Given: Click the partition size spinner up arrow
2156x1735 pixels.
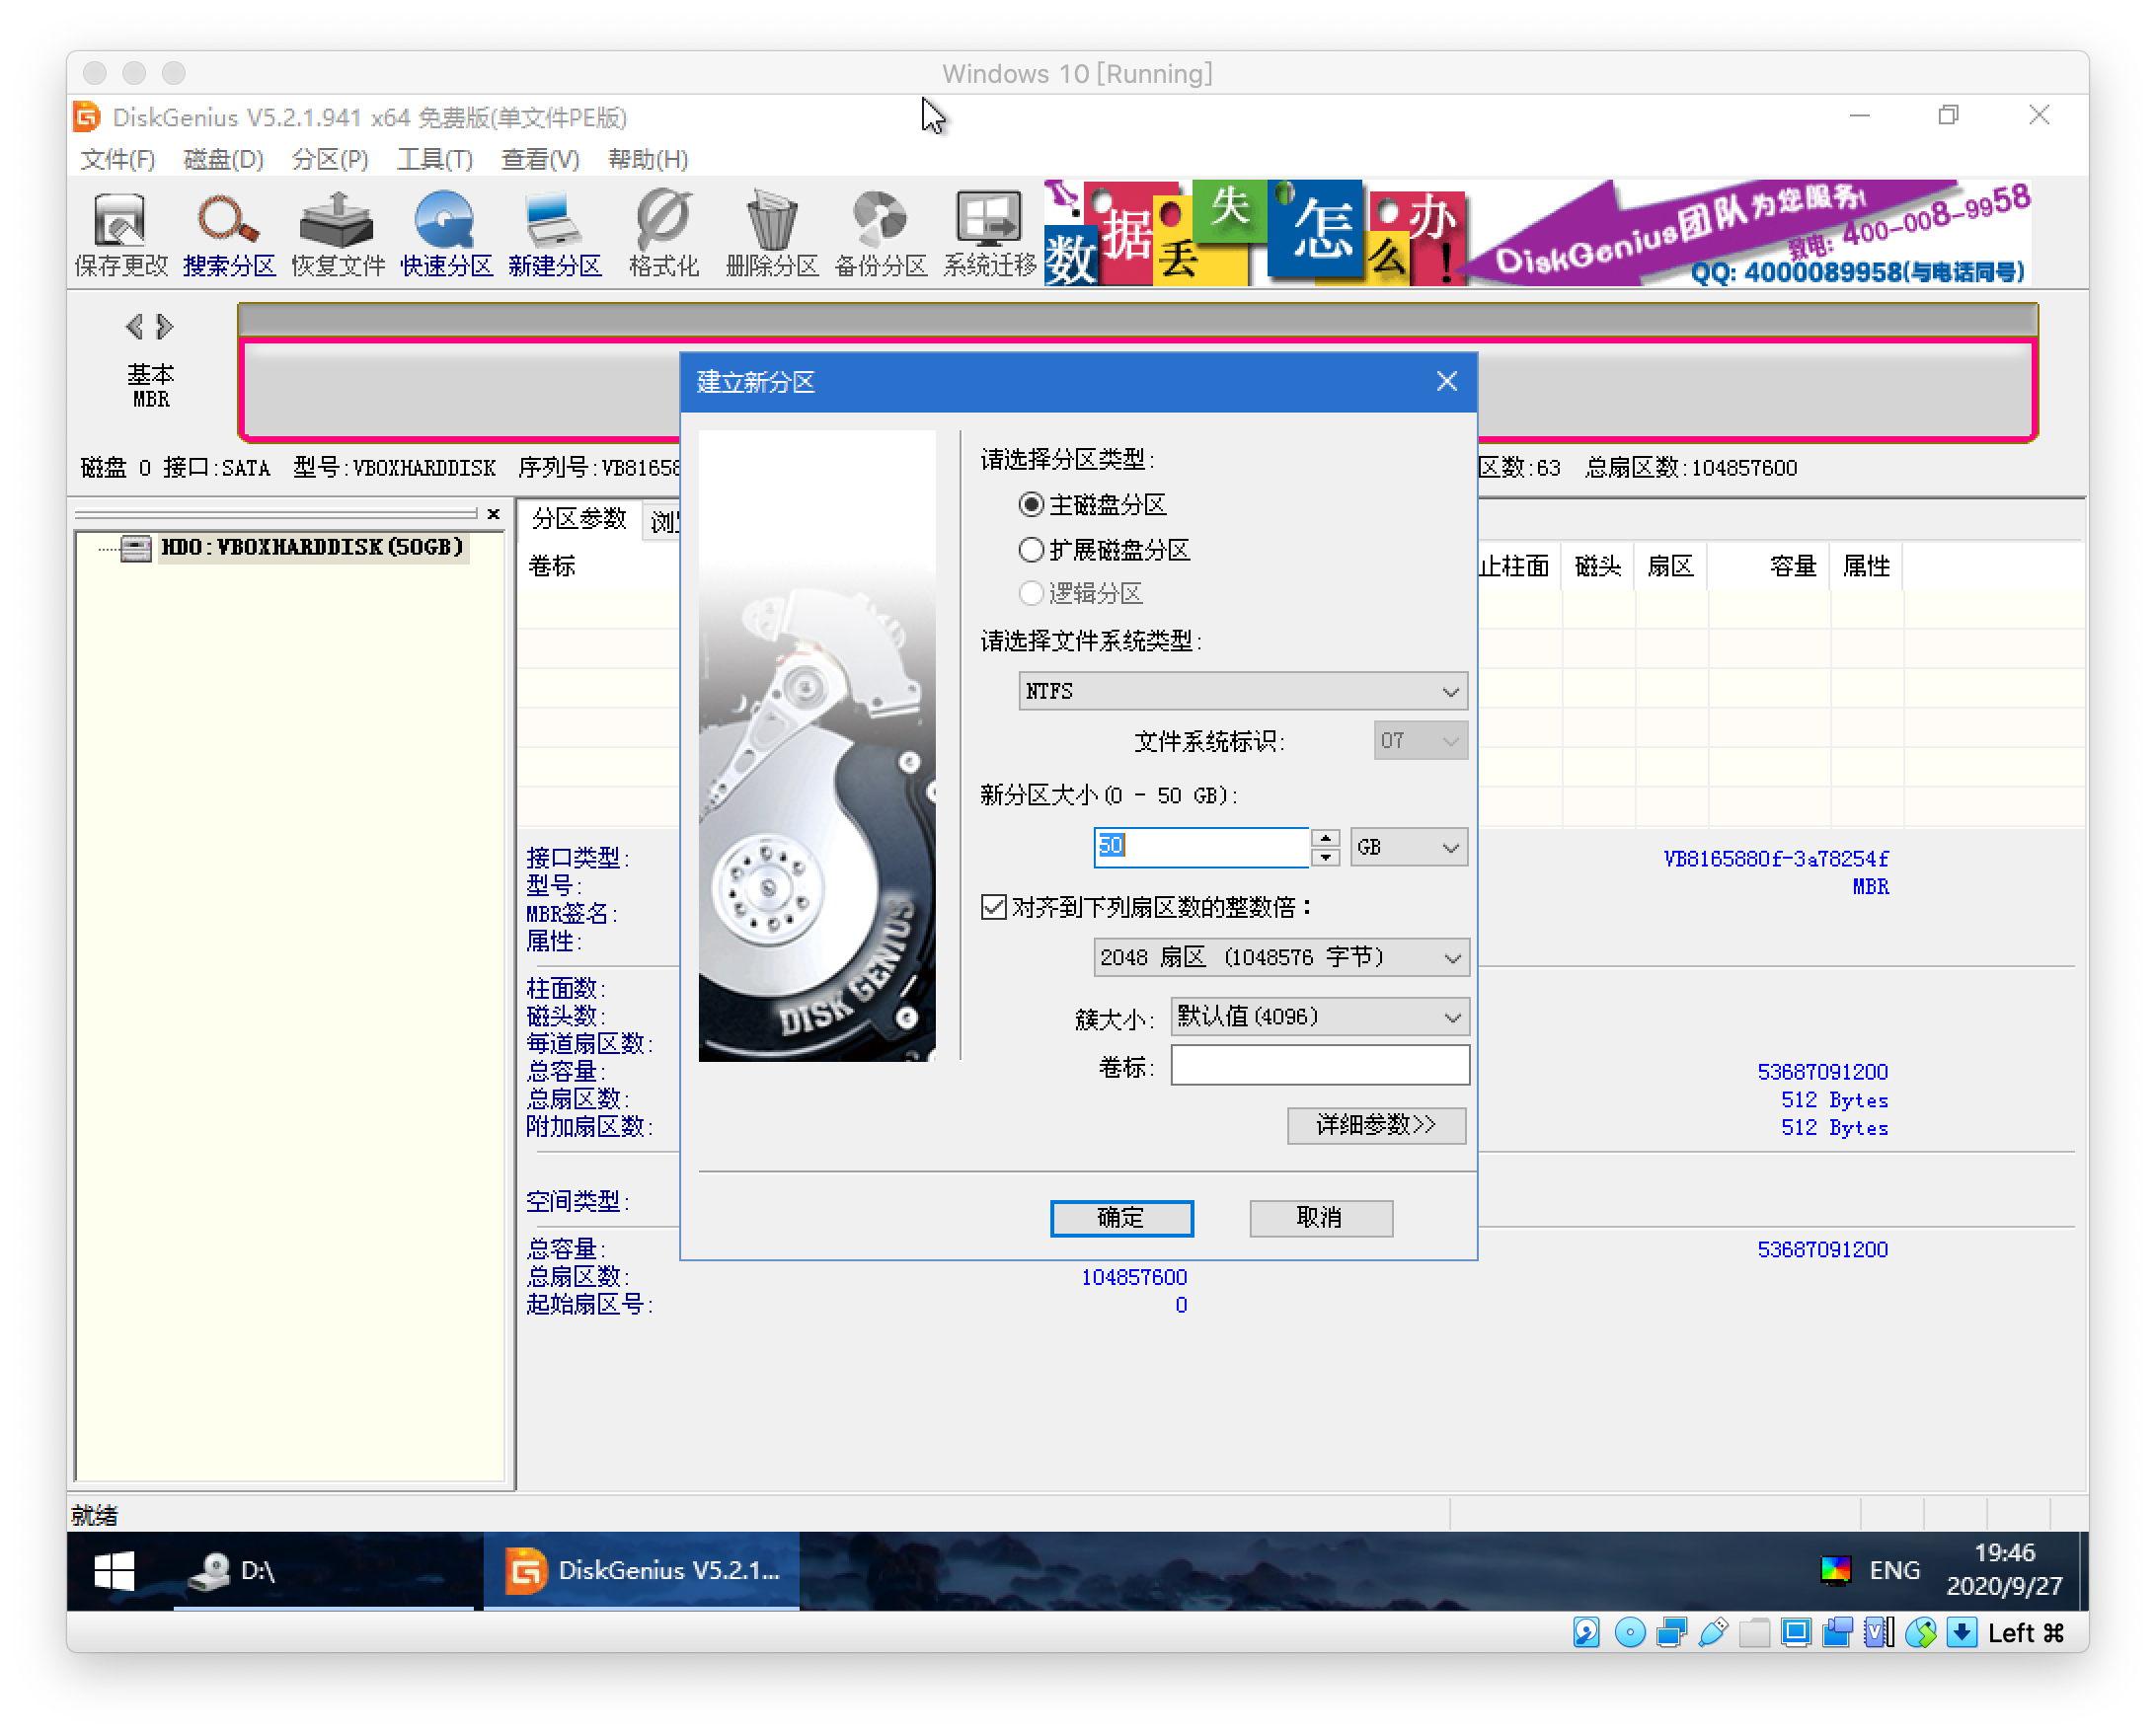Looking at the screenshot, I should pos(1326,838).
